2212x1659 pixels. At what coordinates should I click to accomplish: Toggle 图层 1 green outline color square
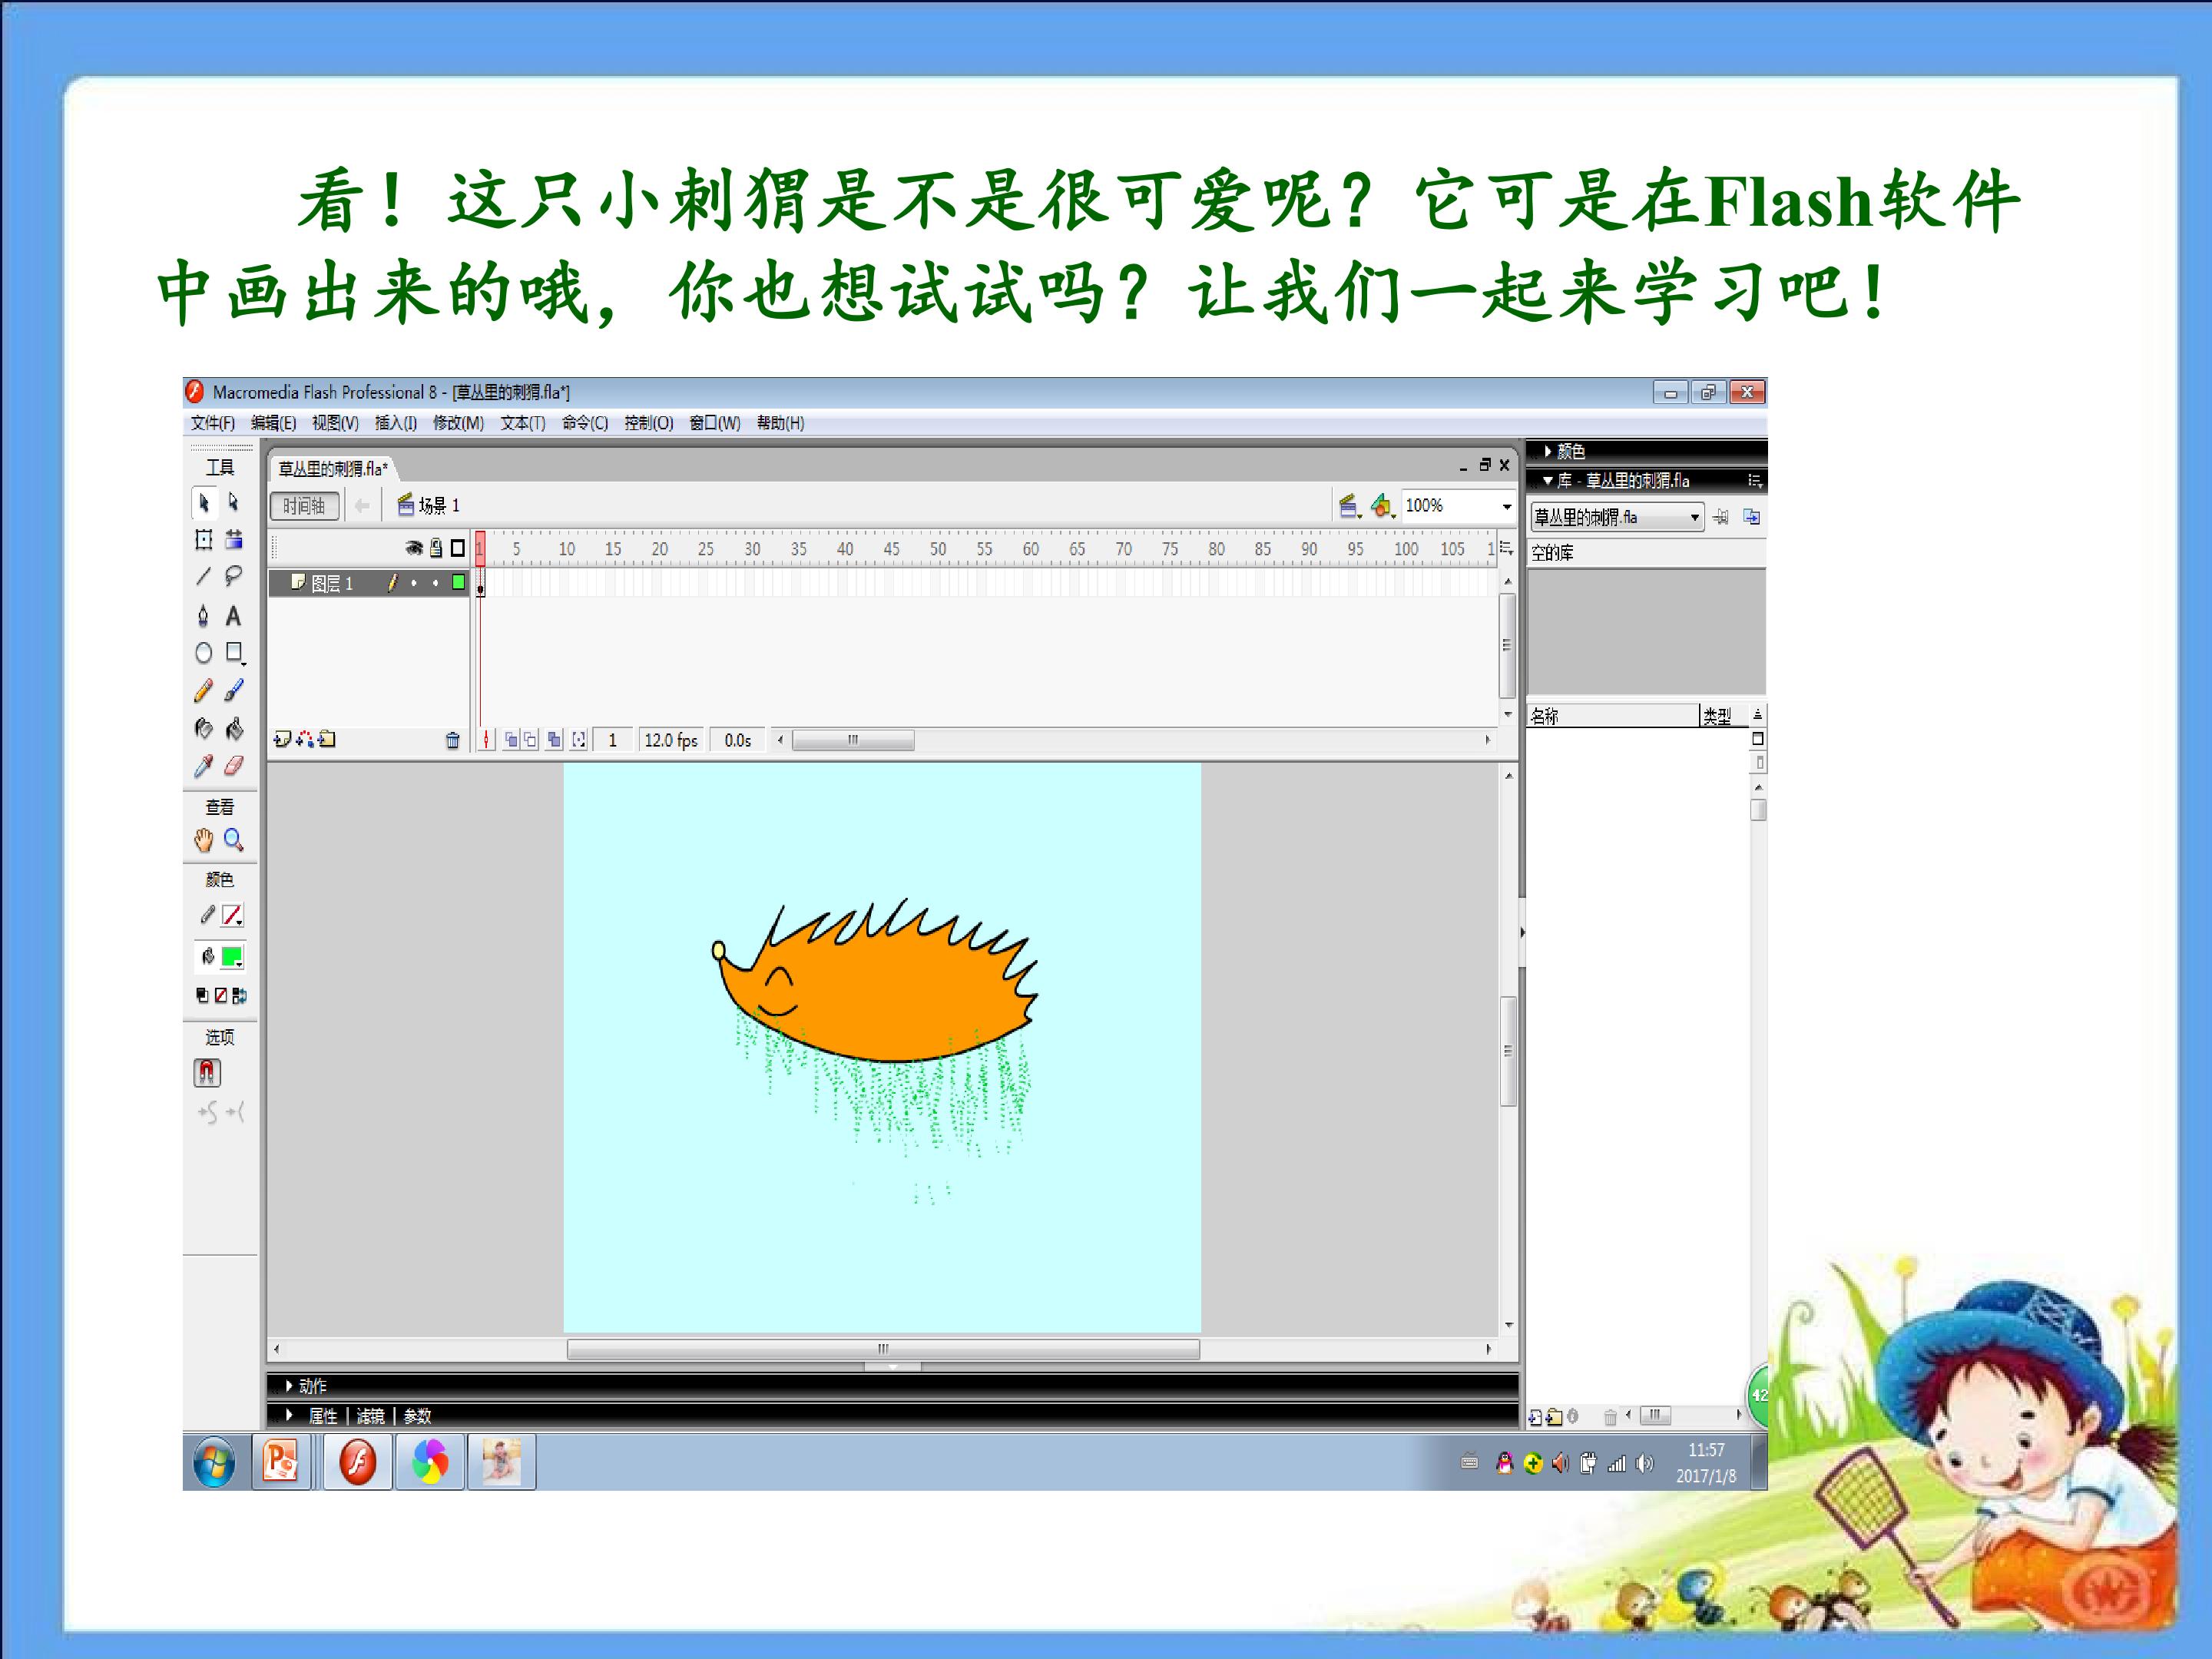coord(458,582)
